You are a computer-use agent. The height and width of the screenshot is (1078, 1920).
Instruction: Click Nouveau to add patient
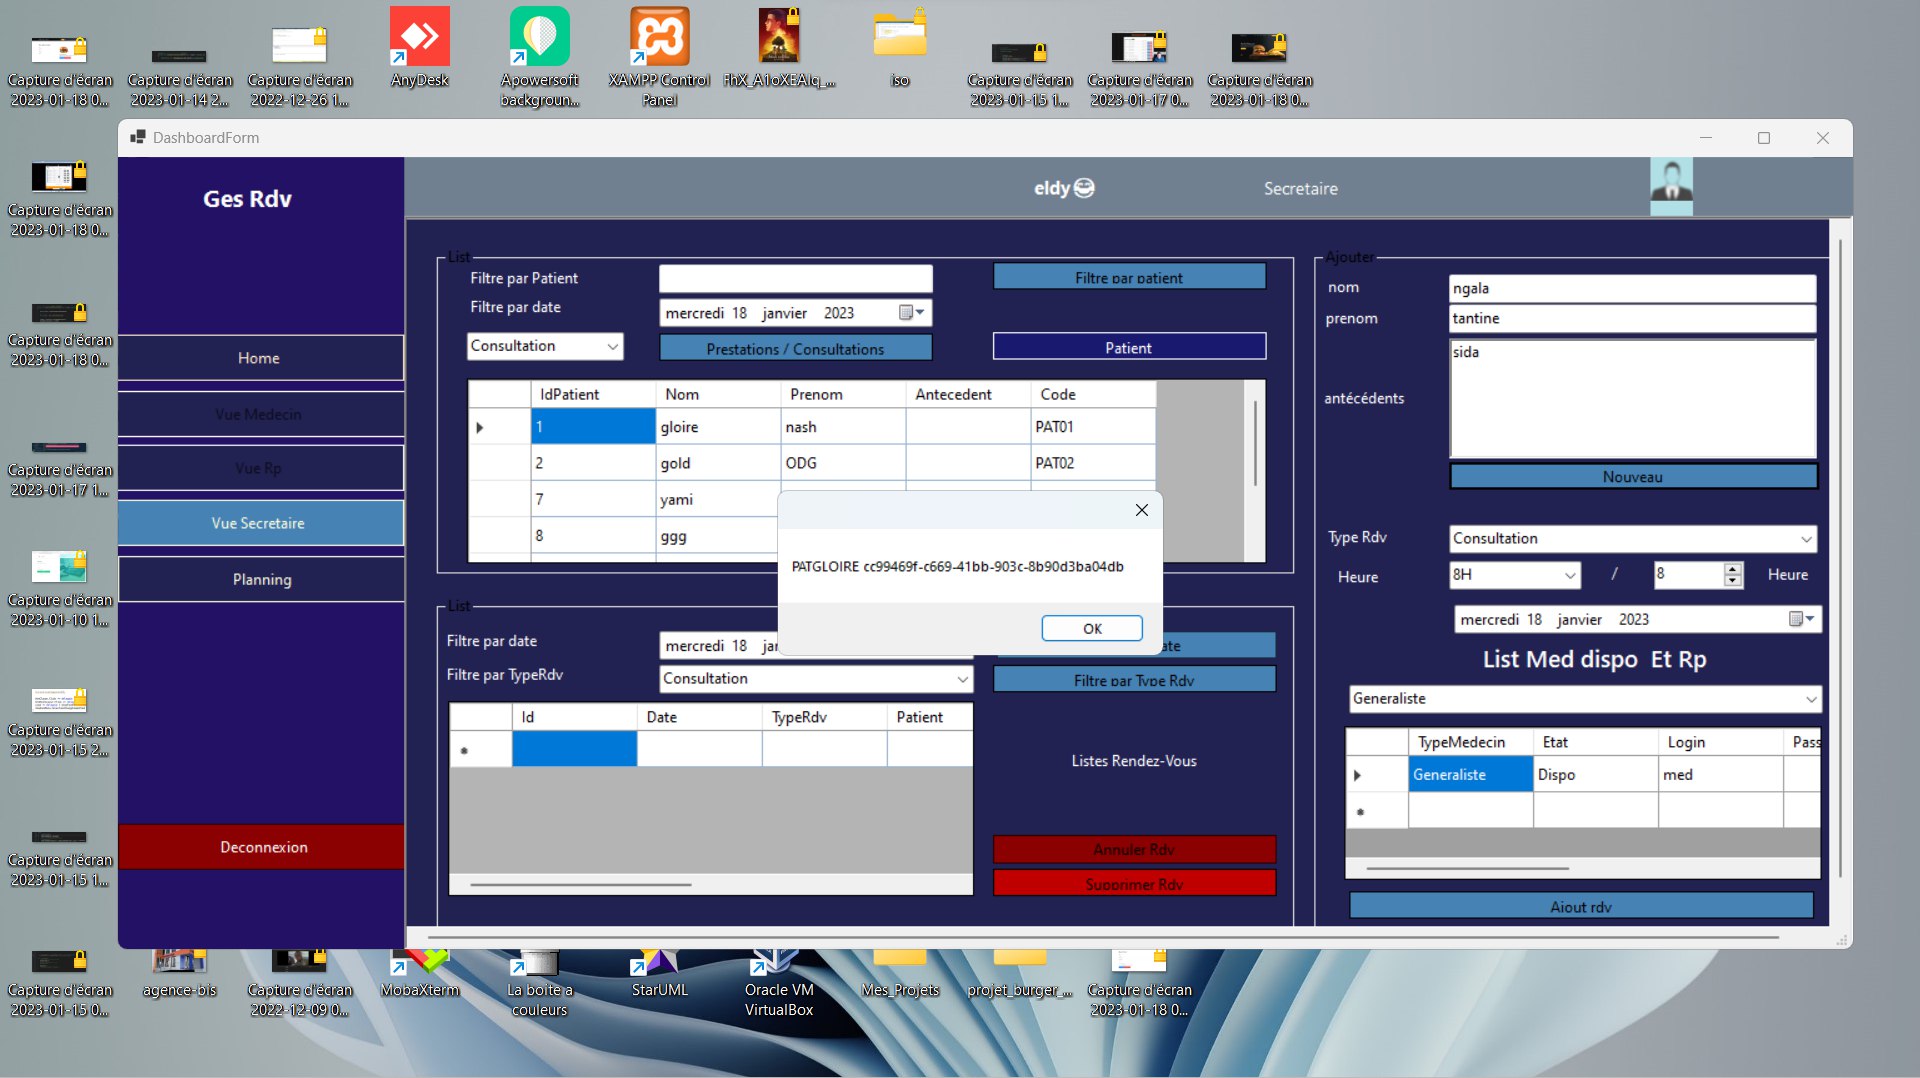tap(1632, 477)
